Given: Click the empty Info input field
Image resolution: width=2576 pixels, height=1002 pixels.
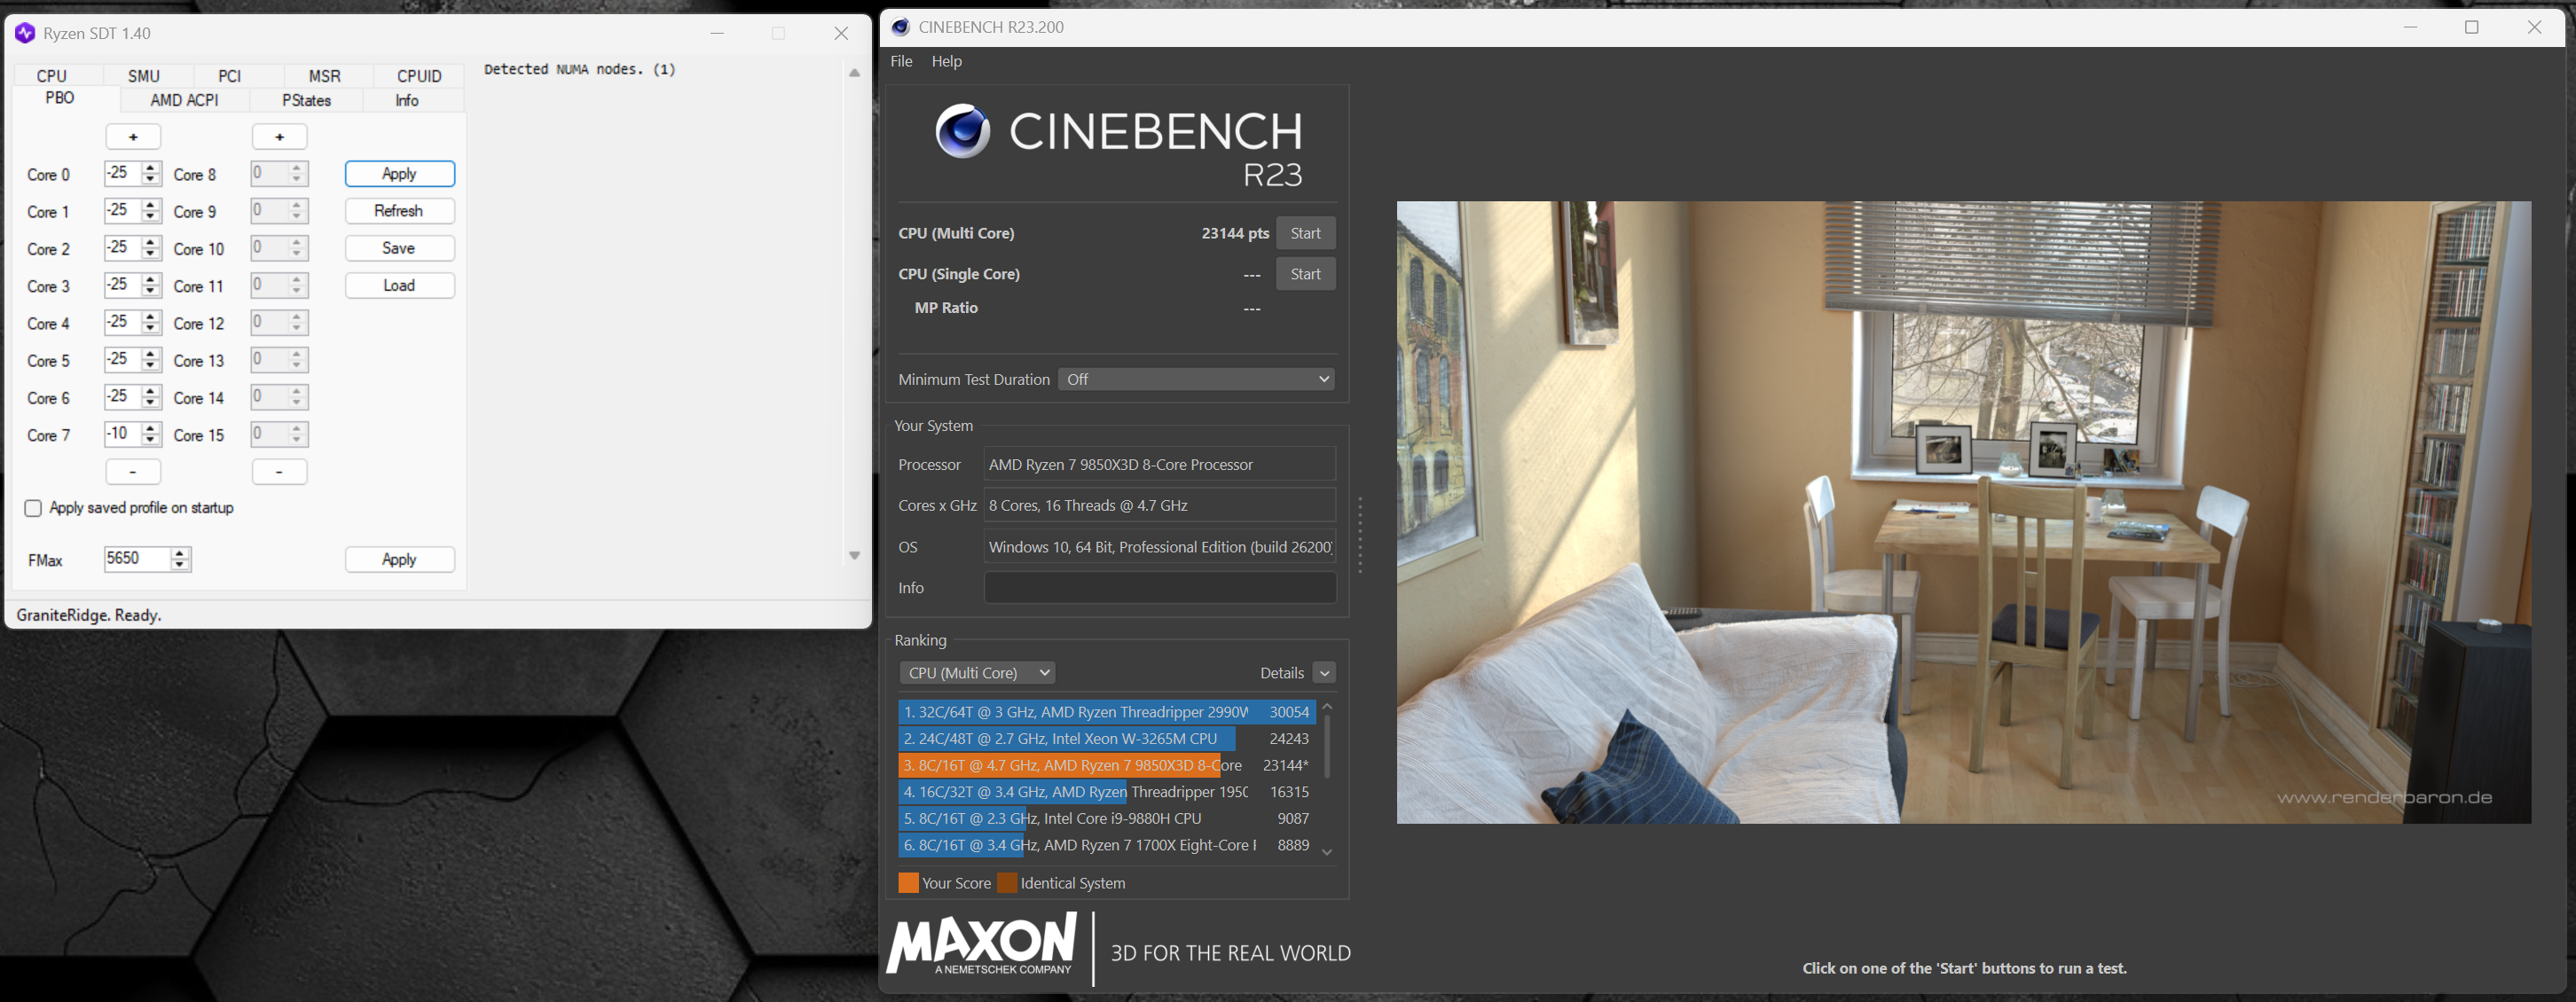Looking at the screenshot, I should pos(1159,588).
